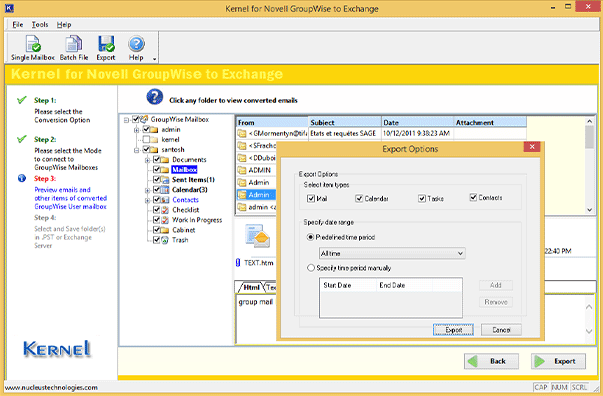
Task: Click email list scrollbar up arrow
Action: pyautogui.click(x=589, y=121)
